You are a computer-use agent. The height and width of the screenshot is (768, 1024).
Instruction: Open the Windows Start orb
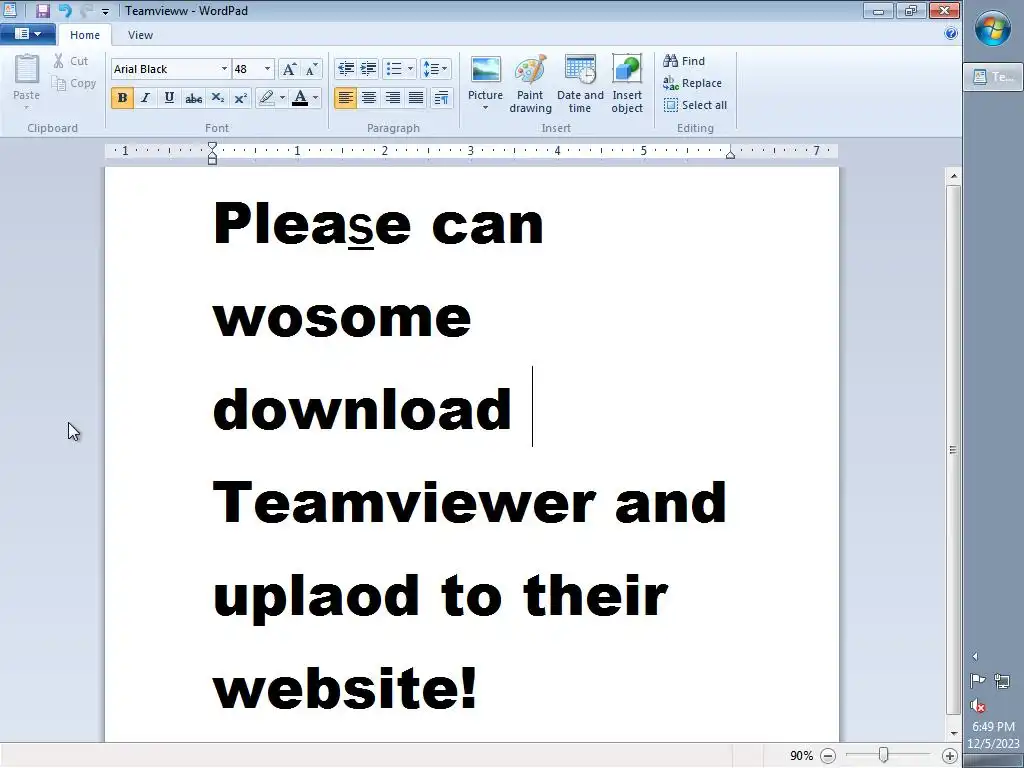(x=993, y=29)
